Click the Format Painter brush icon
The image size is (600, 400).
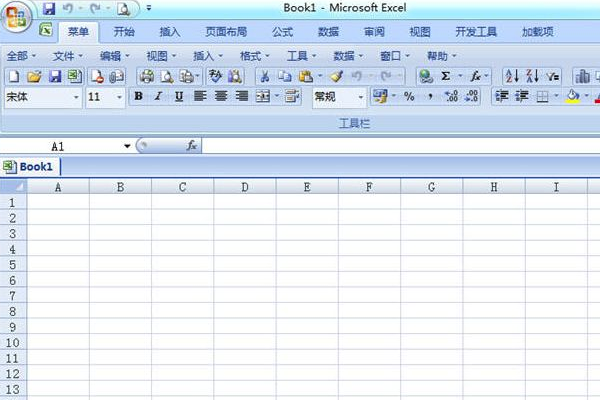[336, 76]
